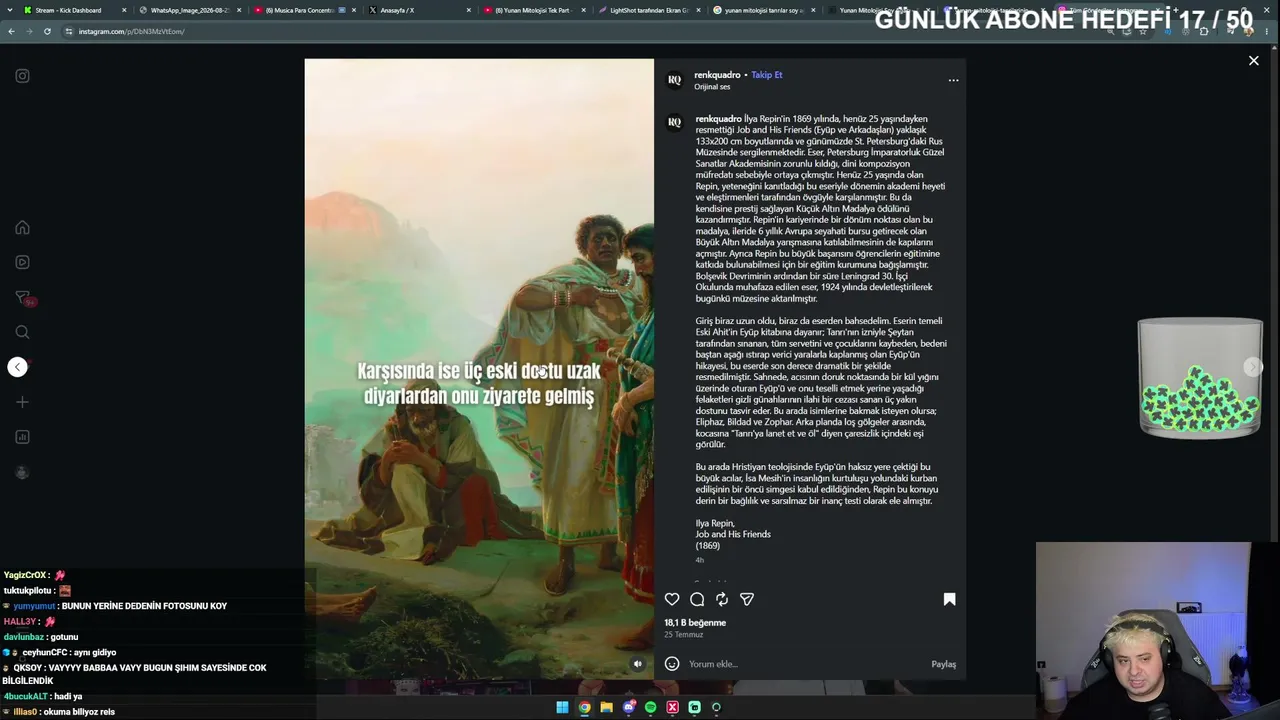1280x720 pixels.
Task: View the 18,1 B beğenme likes list
Action: pos(695,623)
